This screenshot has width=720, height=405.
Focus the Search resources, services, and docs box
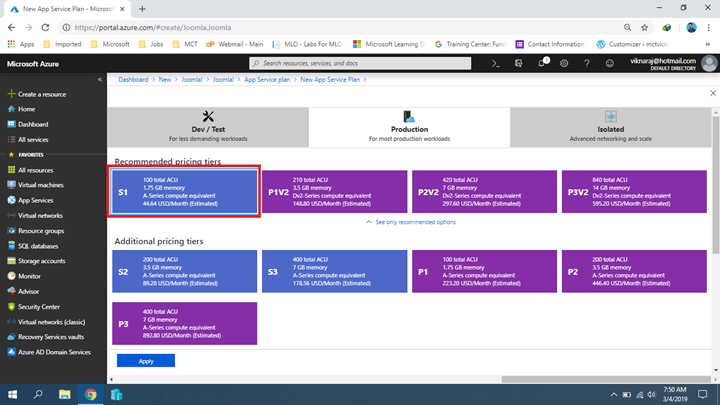click(x=360, y=63)
